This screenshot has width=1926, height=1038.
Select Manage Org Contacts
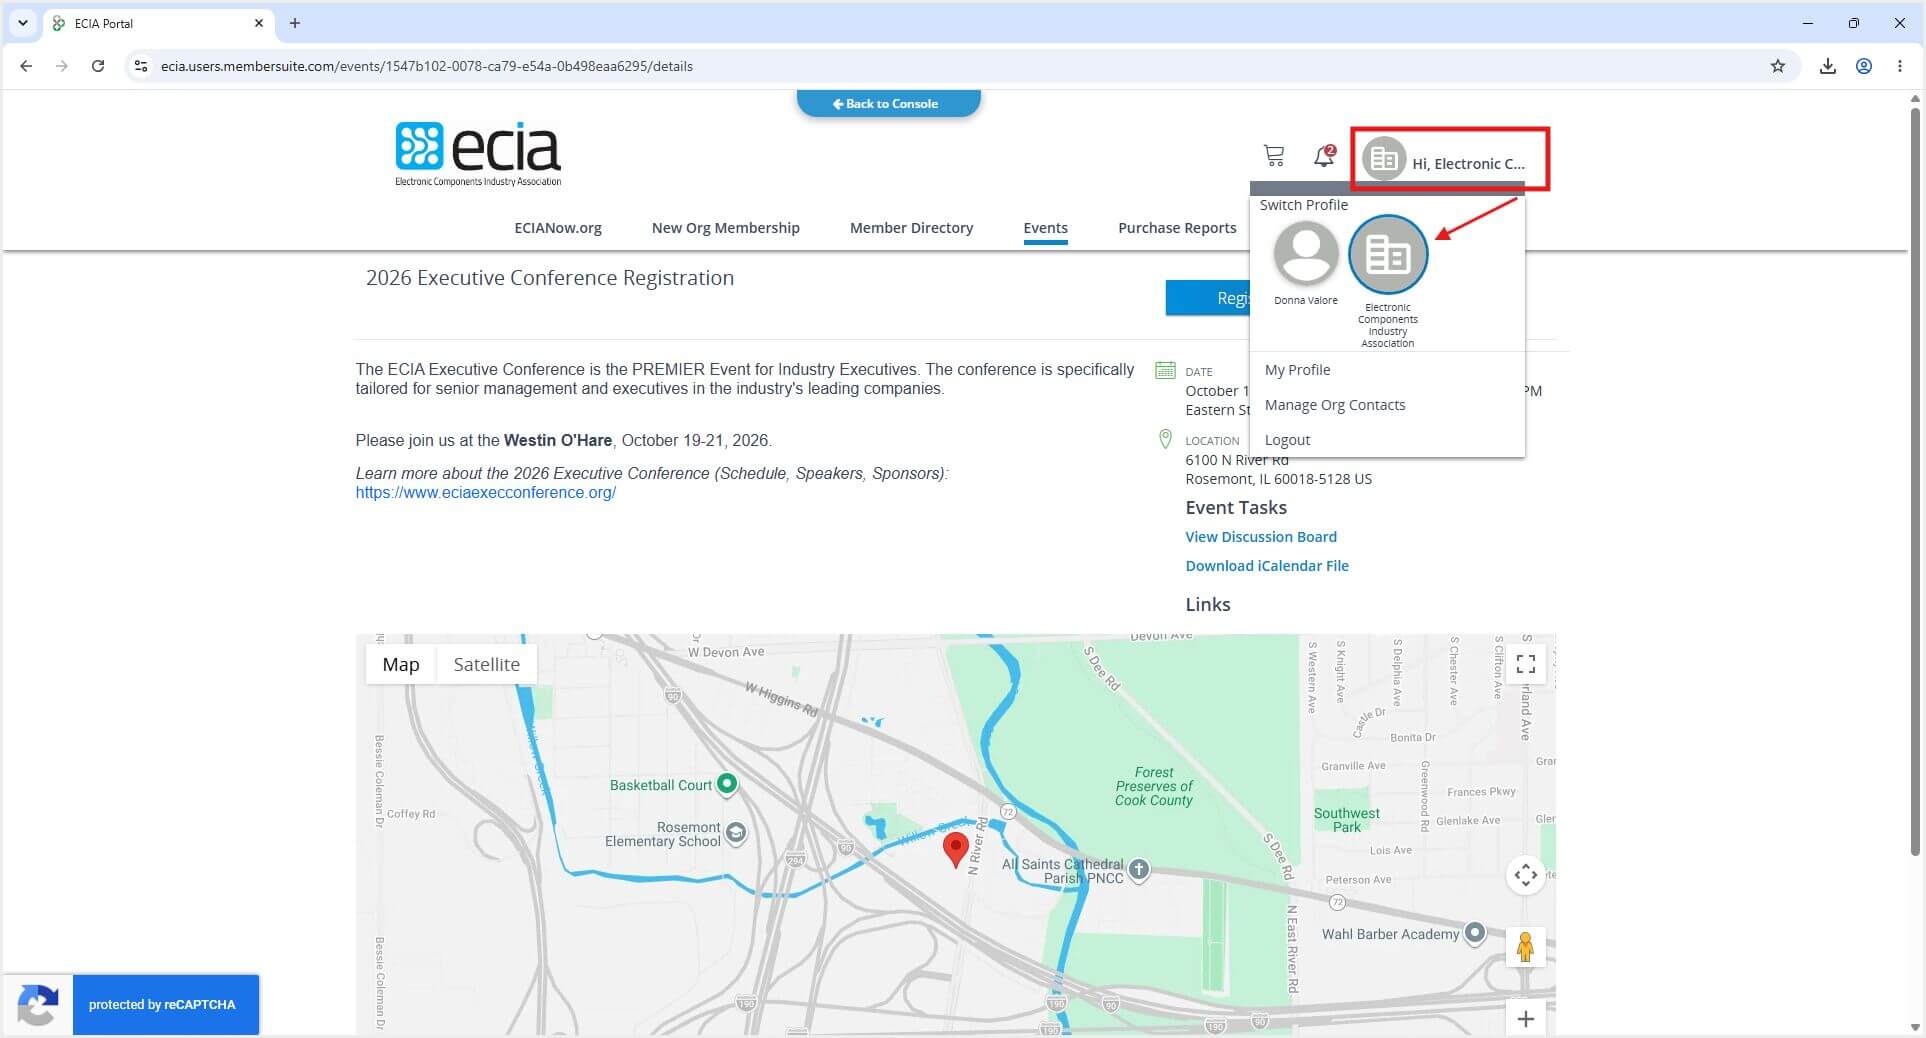click(x=1334, y=405)
